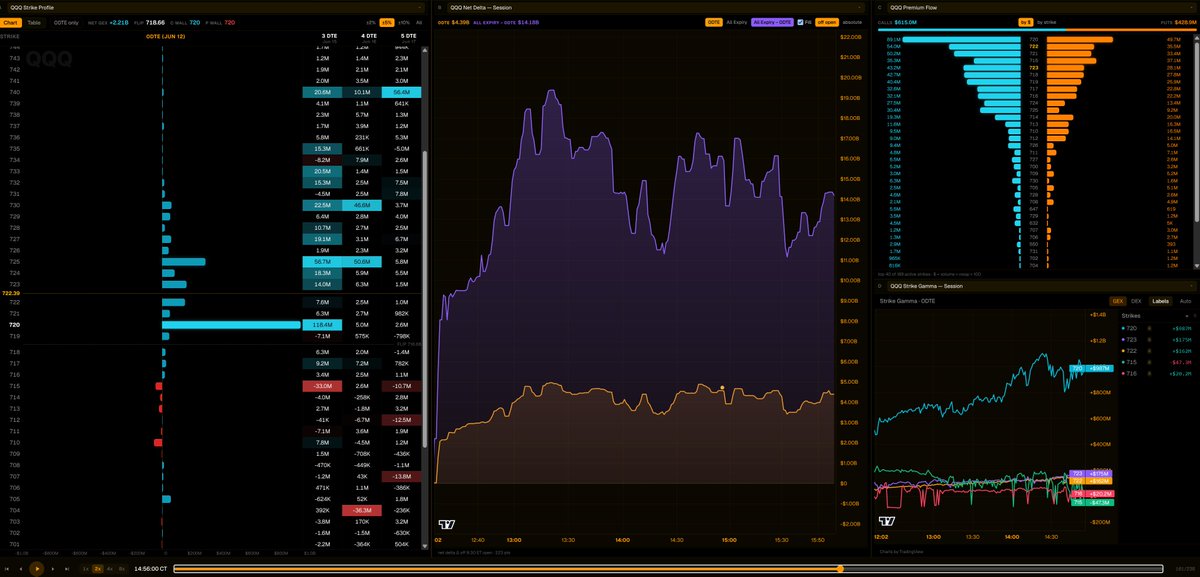Select the 5 DTE column header

[408, 39]
